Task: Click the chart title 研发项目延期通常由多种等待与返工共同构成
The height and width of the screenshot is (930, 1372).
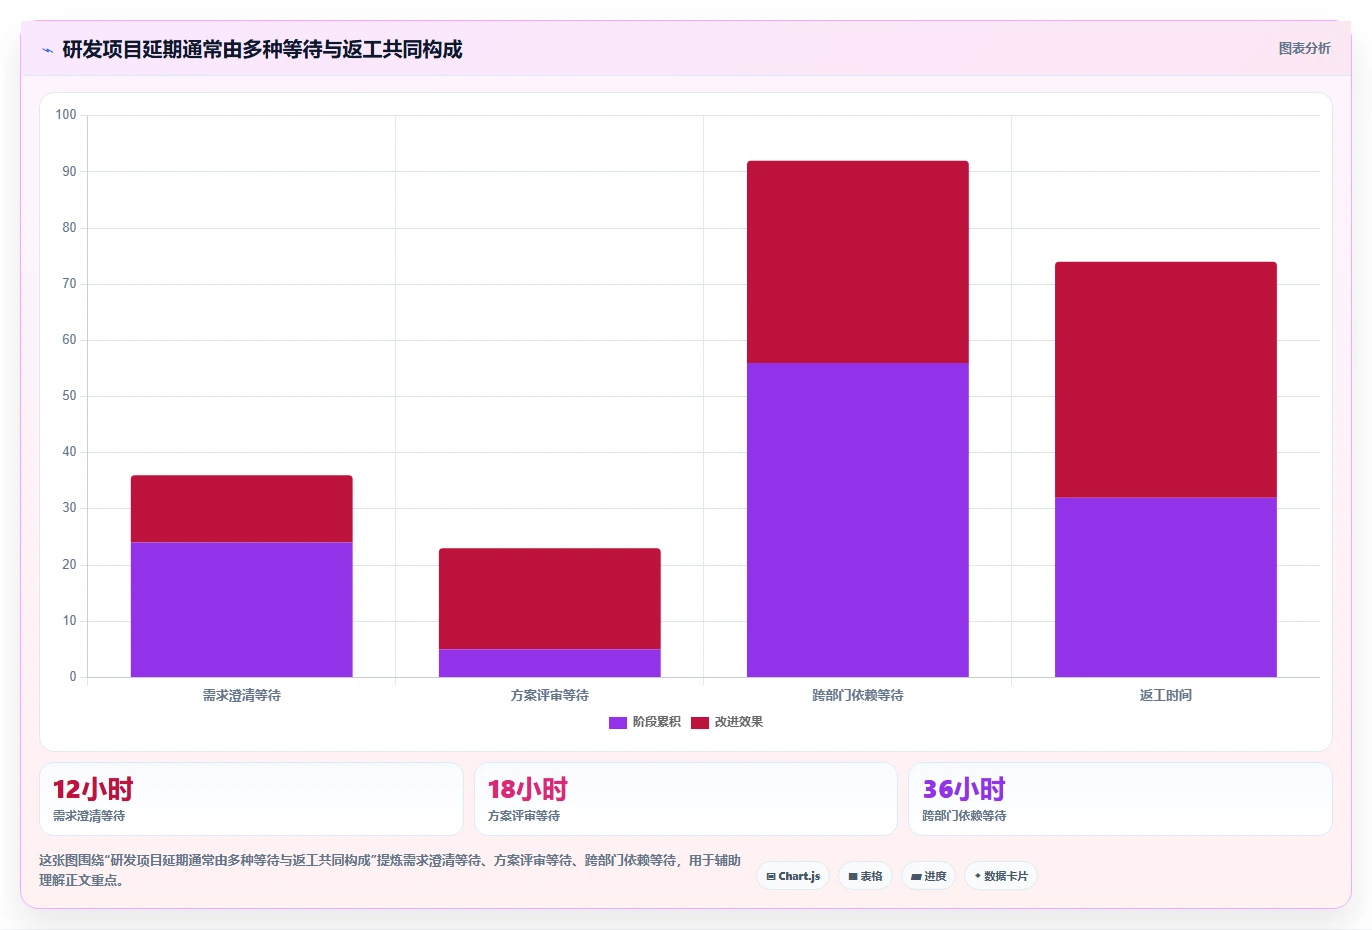Action: (262, 49)
